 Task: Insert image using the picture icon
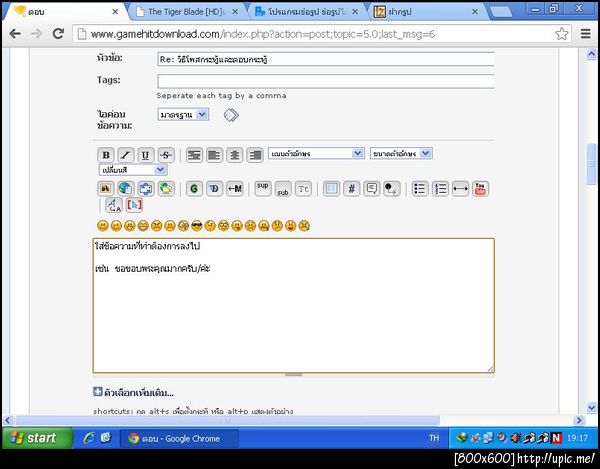click(x=106, y=189)
